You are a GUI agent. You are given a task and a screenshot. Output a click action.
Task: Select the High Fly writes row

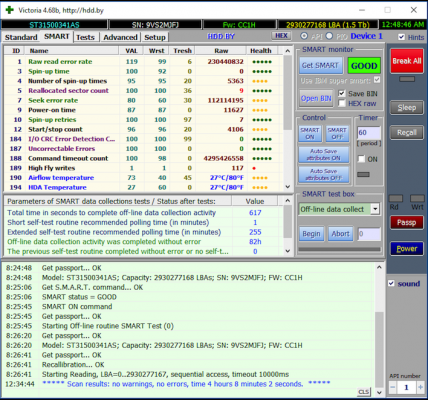tap(143, 168)
